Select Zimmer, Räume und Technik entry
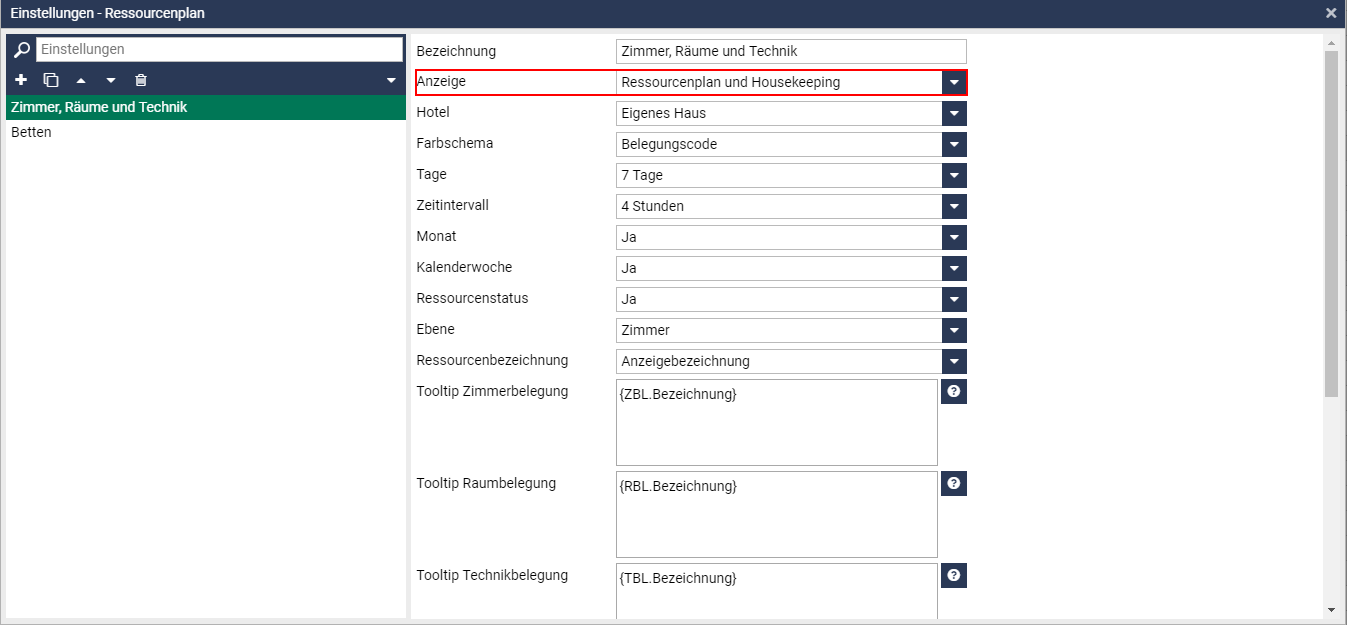 [99, 107]
